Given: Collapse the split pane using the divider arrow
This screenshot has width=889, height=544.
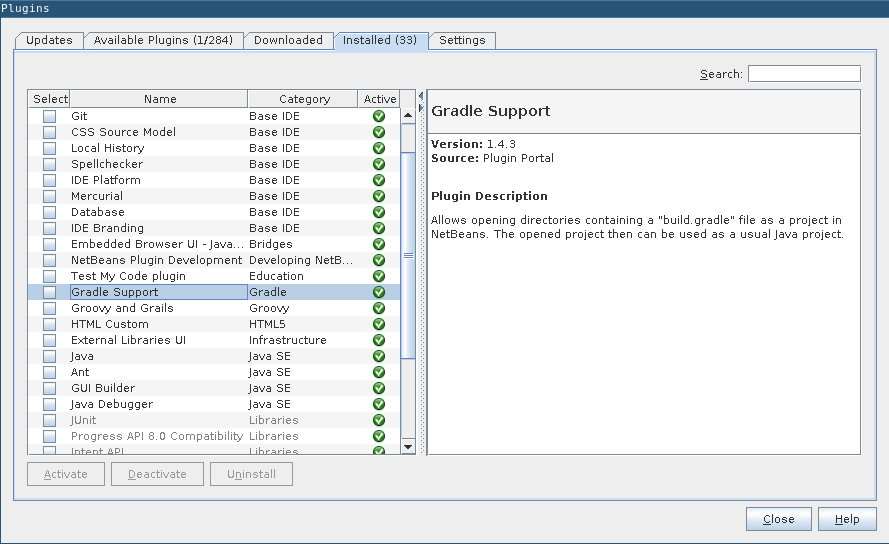Looking at the screenshot, I should [x=421, y=95].
